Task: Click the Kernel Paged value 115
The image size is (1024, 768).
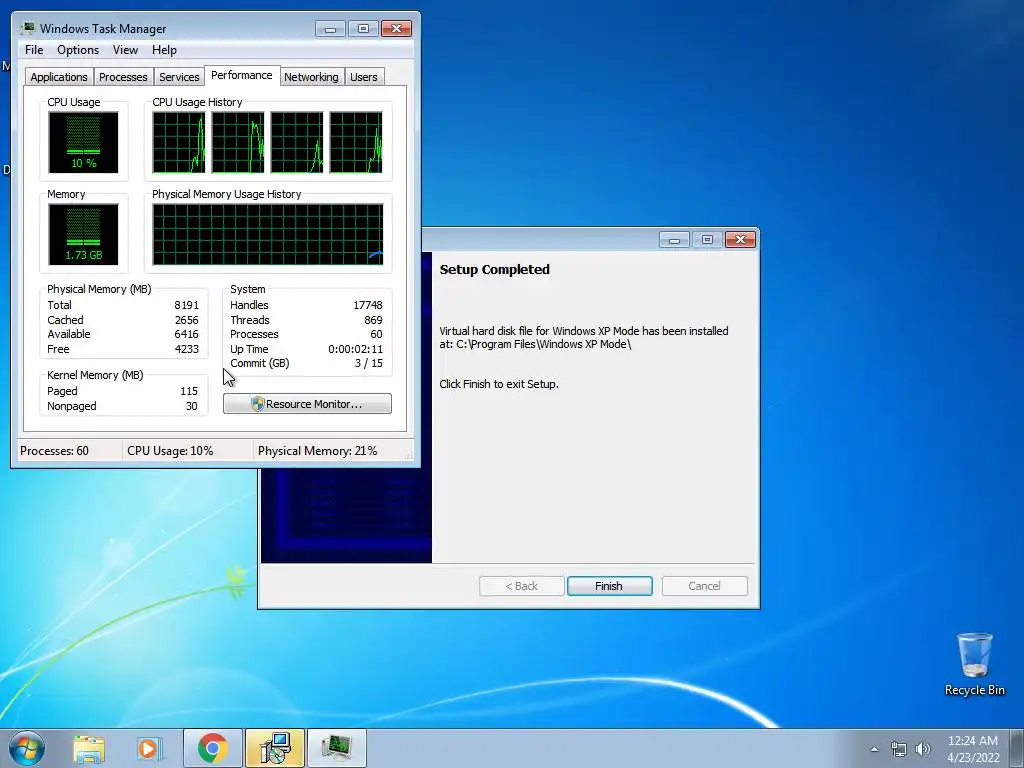Action: [189, 391]
